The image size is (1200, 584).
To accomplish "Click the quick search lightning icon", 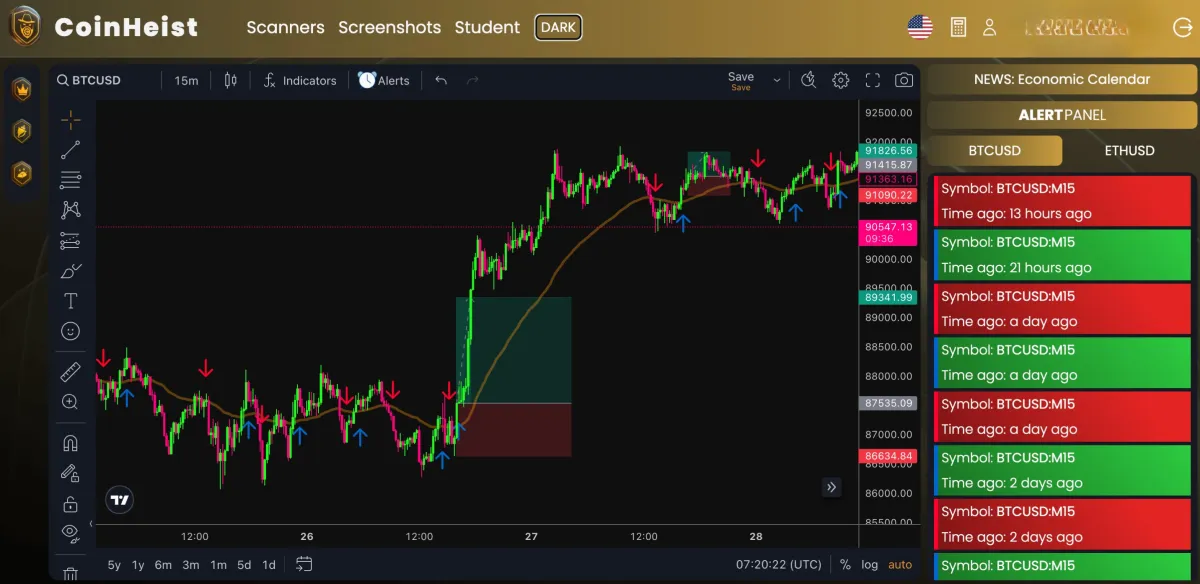I will pos(809,80).
